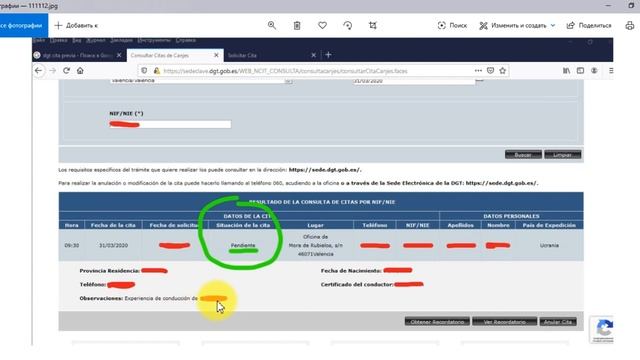640x360 pixels.
Task: Click the Observaciones label
Action: (101, 298)
